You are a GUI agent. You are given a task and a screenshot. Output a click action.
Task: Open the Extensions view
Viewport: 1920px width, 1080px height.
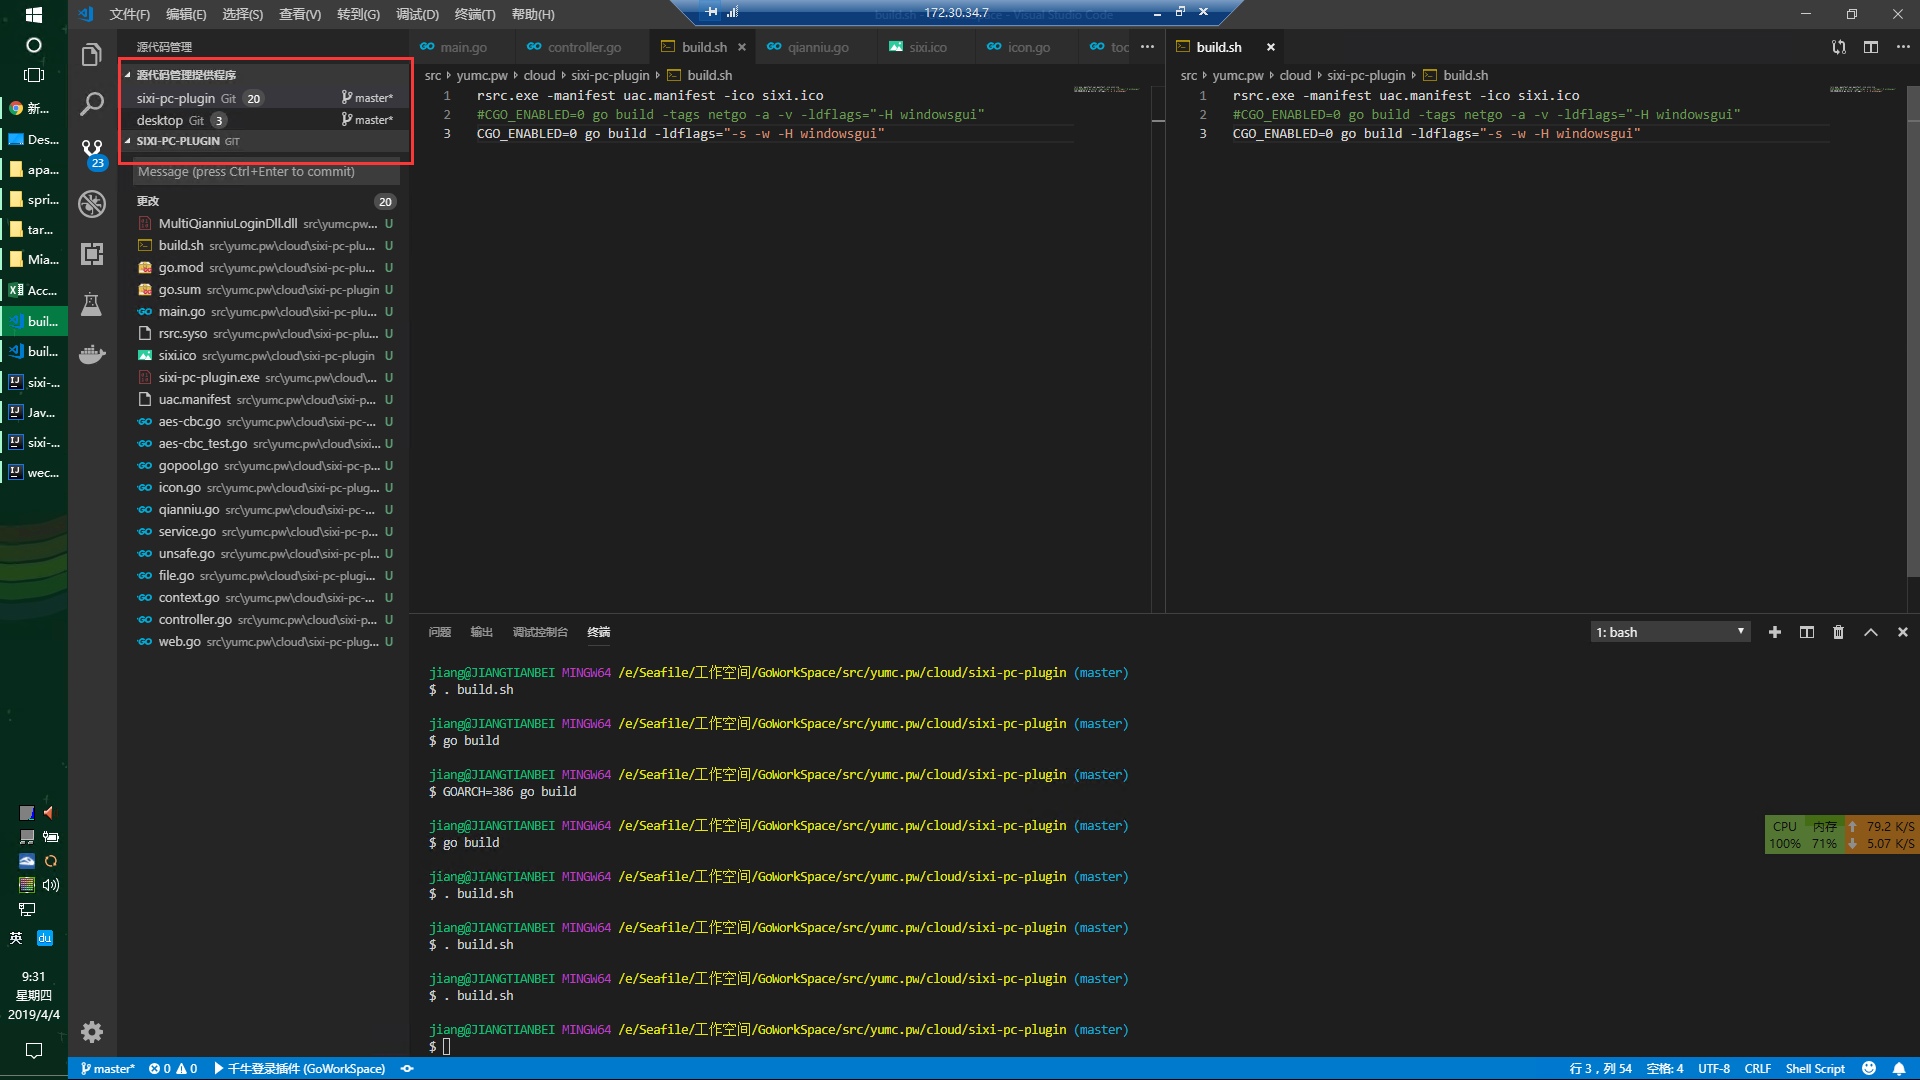[x=92, y=254]
